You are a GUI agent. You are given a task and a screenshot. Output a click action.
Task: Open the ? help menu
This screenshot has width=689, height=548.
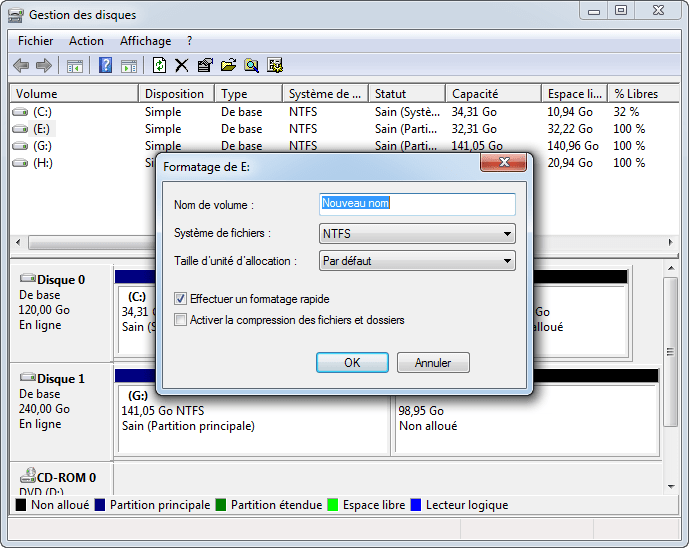pyautogui.click(x=189, y=41)
